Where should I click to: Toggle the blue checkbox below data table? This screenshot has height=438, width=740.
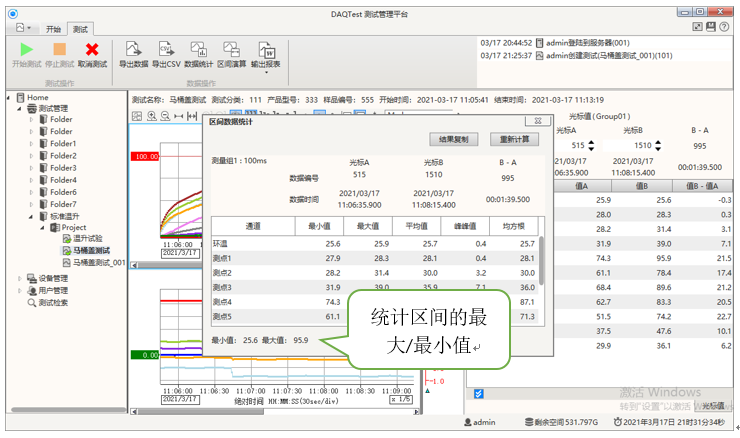click(x=480, y=394)
